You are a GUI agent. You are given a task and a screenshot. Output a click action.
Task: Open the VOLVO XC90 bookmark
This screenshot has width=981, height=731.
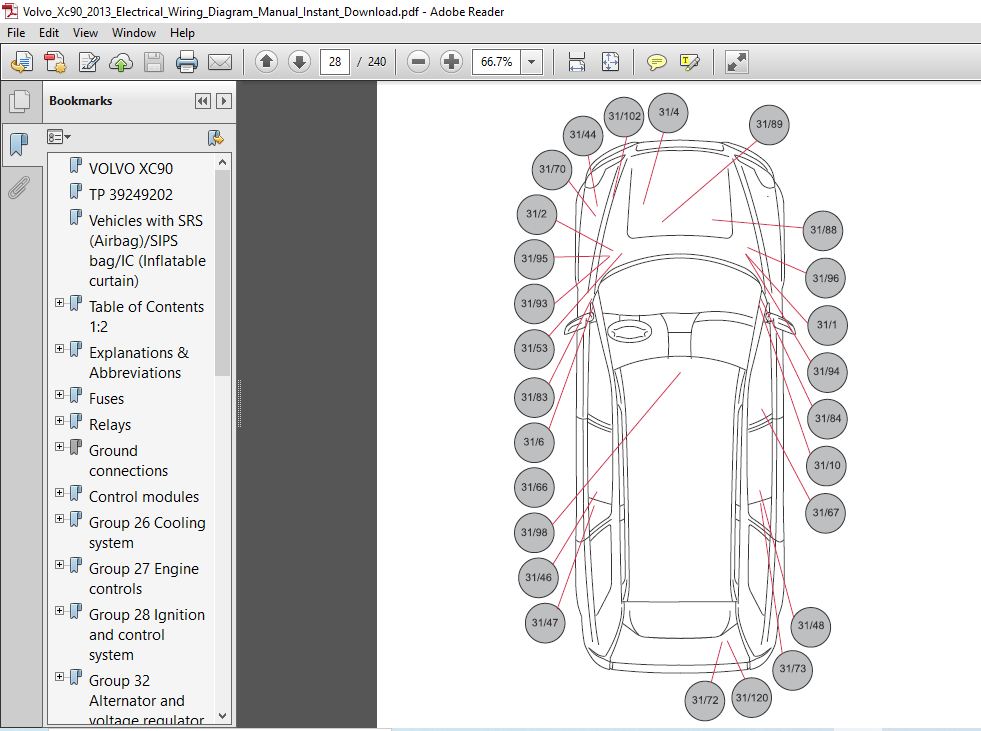coord(131,169)
